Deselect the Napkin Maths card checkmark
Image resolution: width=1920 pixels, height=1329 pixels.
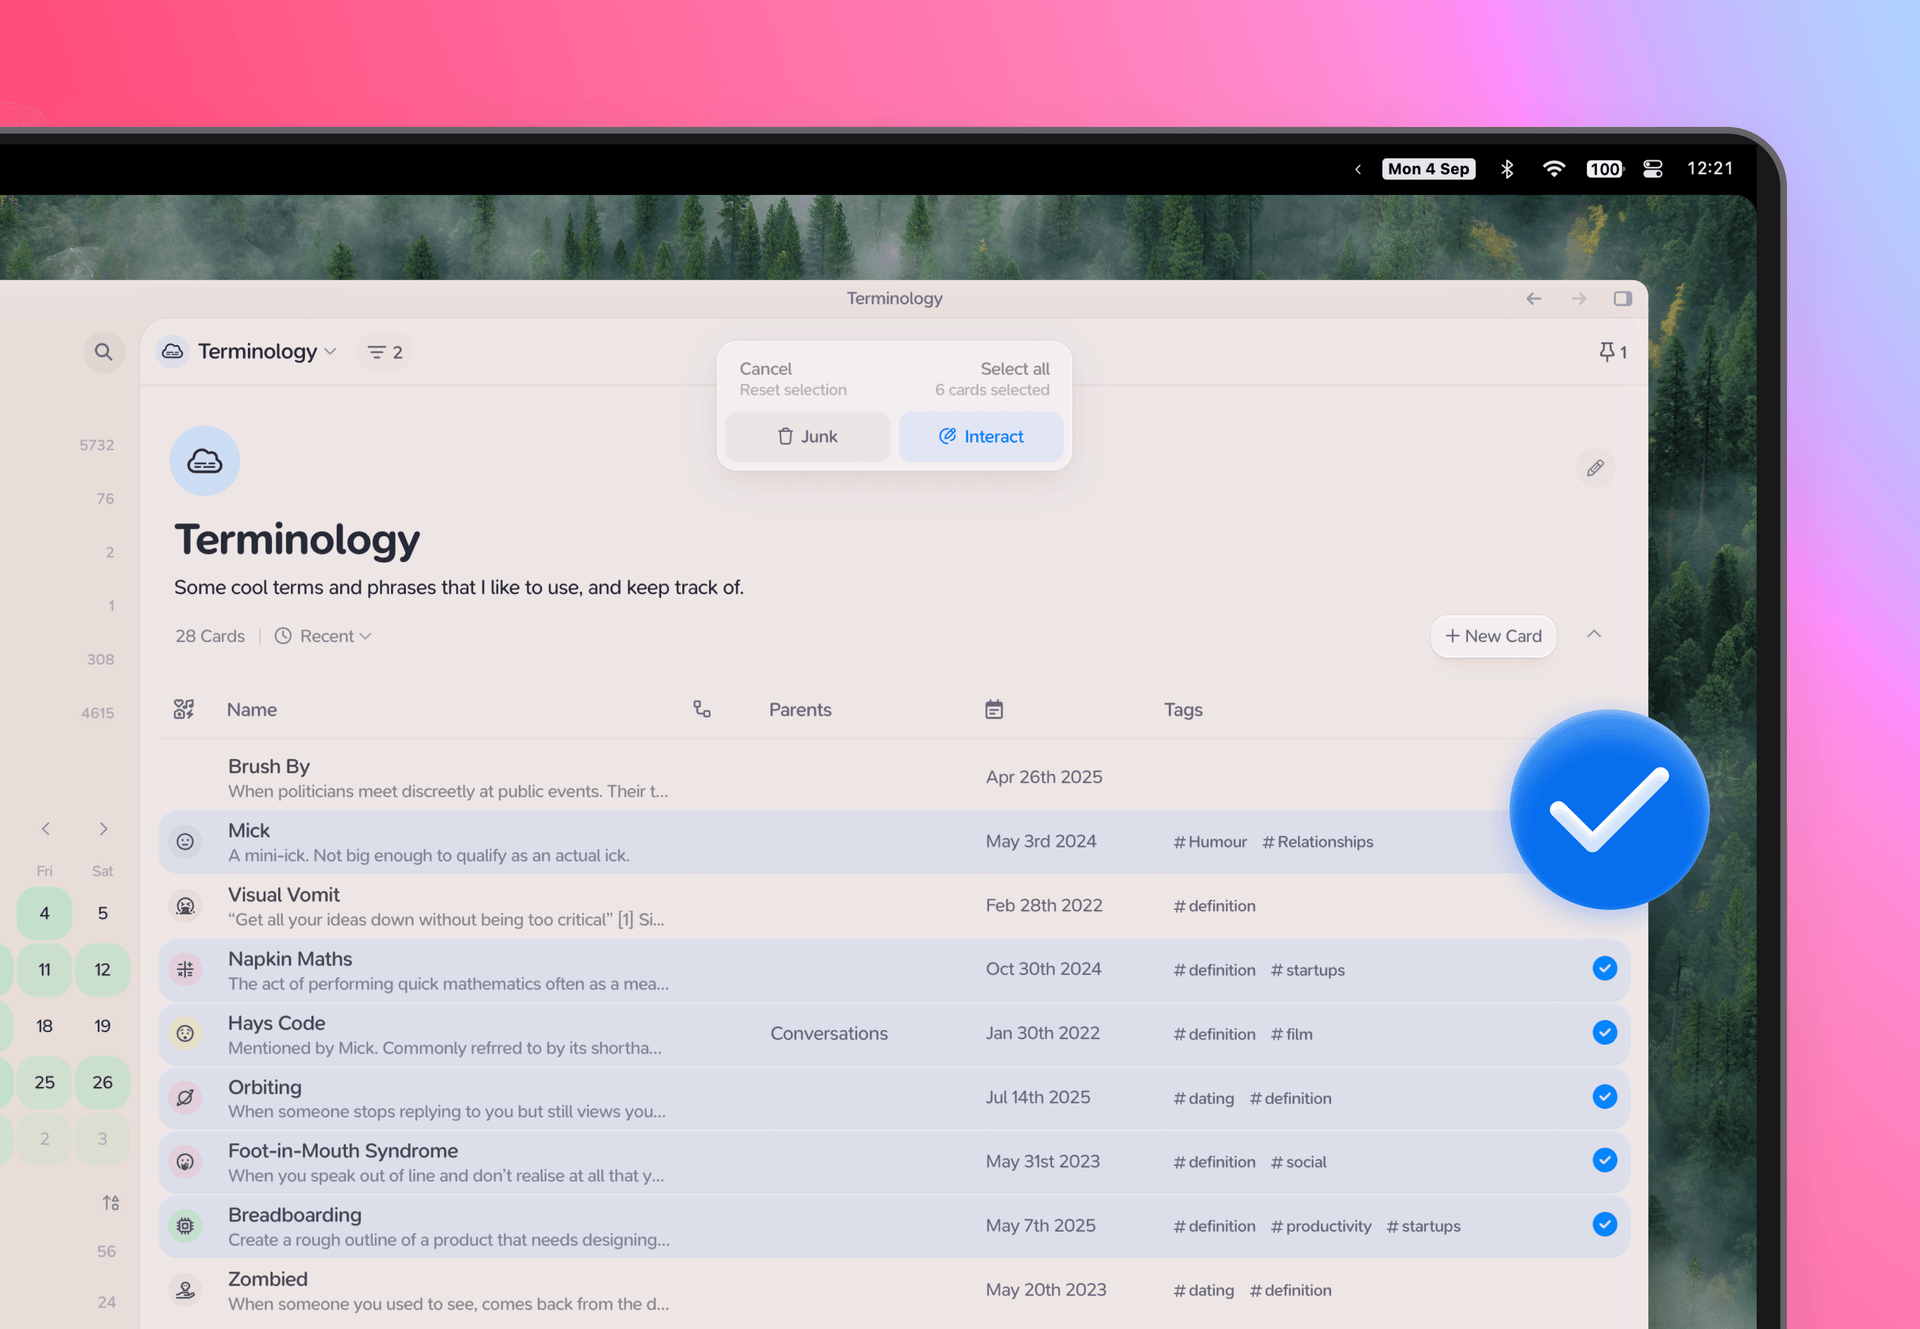[x=1604, y=968]
